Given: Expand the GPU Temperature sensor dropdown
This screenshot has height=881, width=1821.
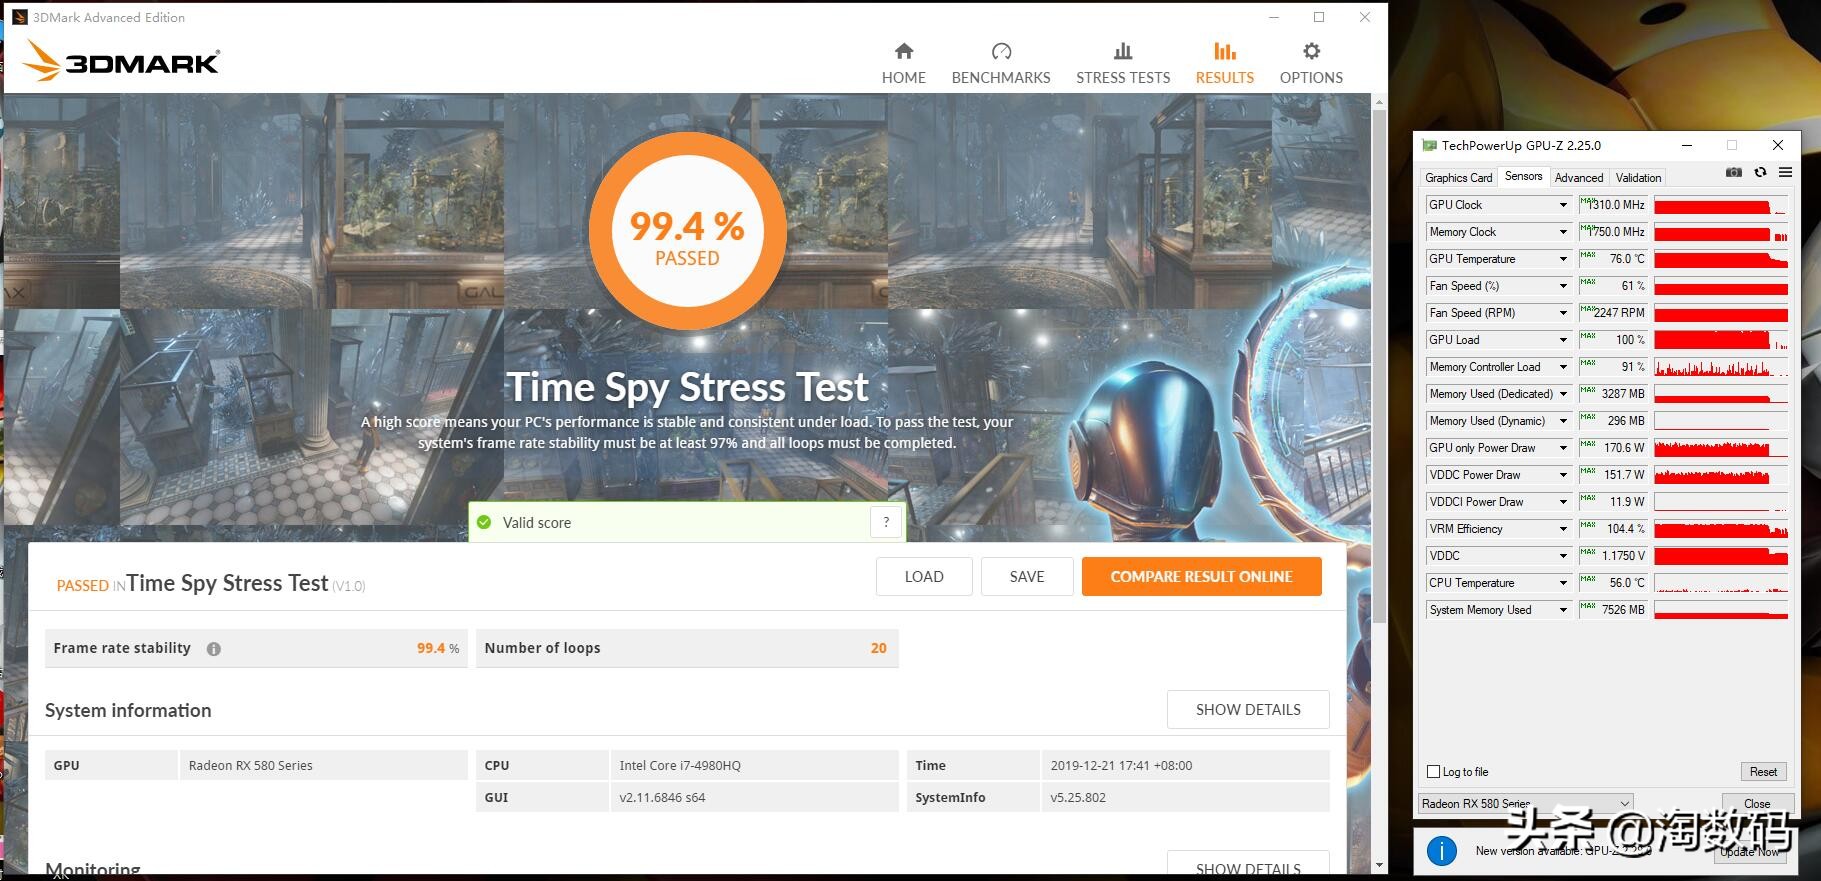Looking at the screenshot, I should click(1563, 259).
